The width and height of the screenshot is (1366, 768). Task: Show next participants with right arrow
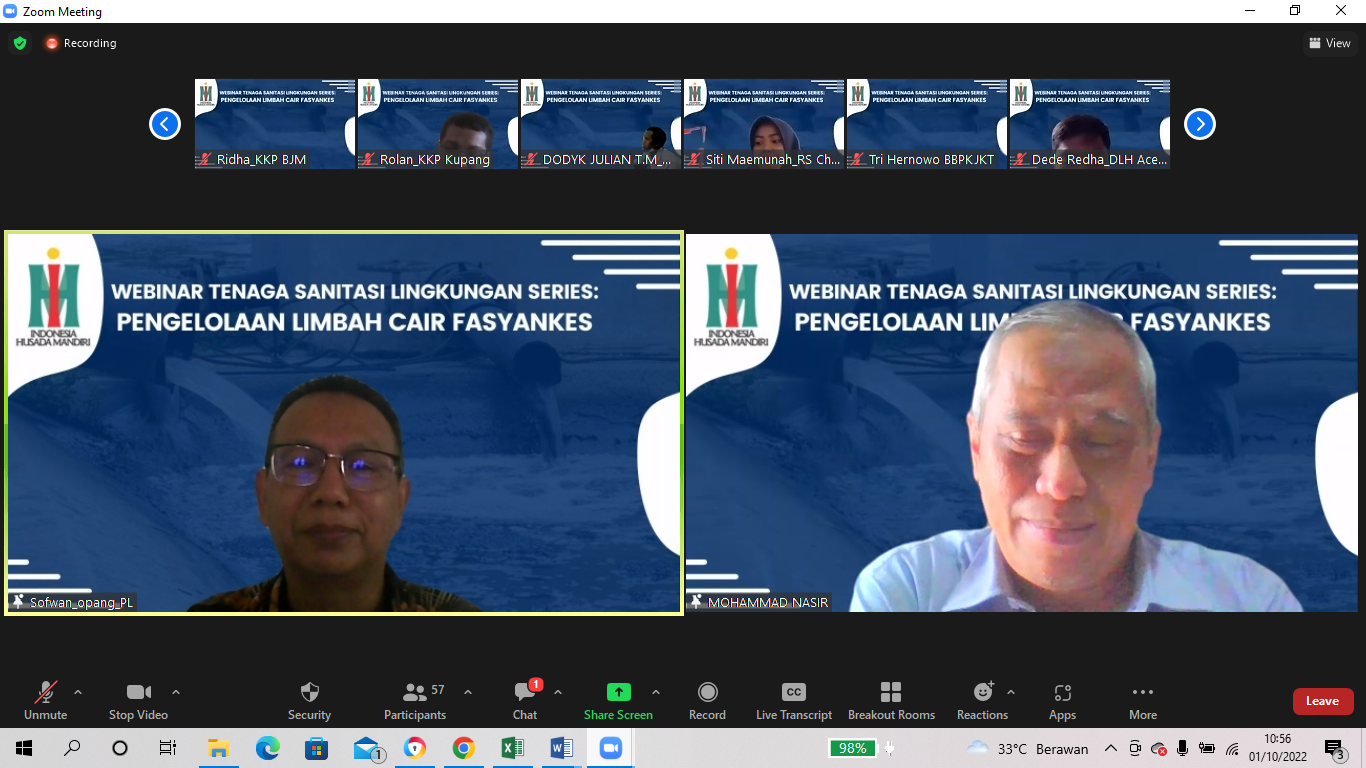[x=1200, y=124]
